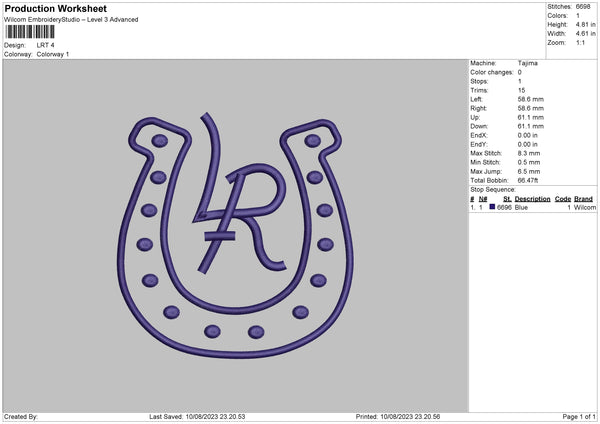This screenshot has width=600, height=424.
Task: Click the blue thread color swatch
Action: [x=492, y=207]
